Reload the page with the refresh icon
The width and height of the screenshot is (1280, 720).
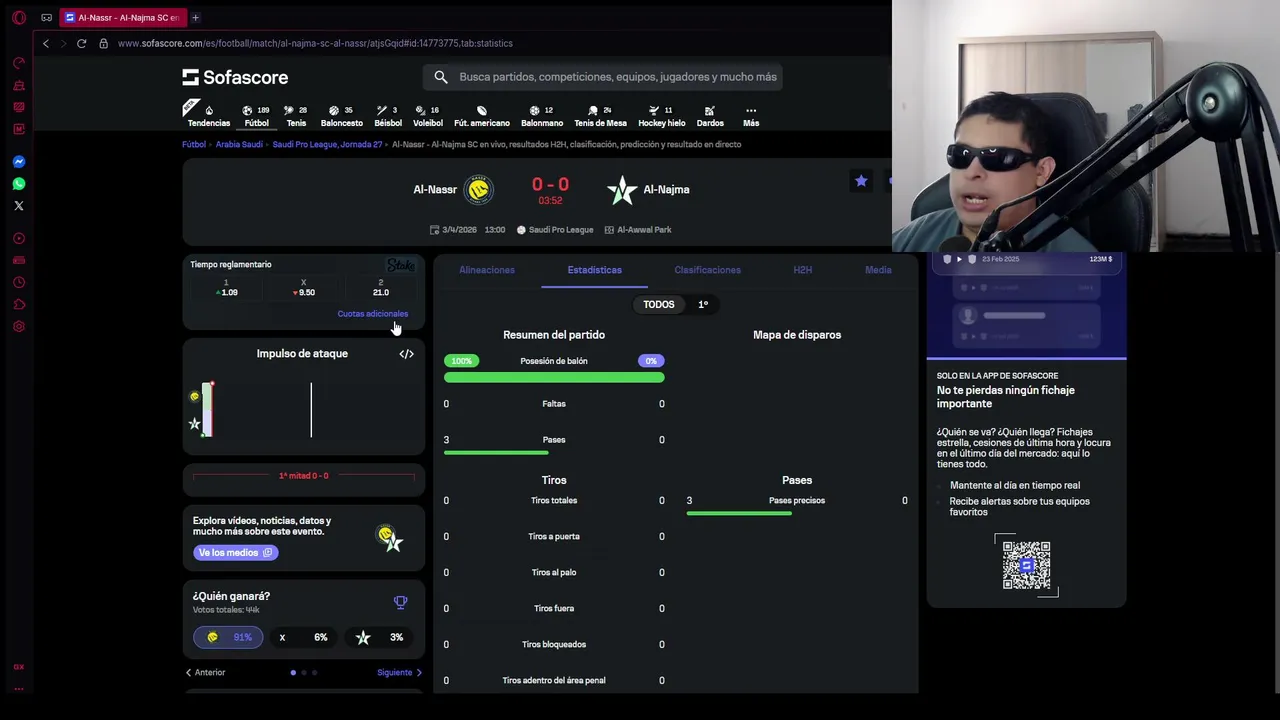pyautogui.click(x=81, y=44)
